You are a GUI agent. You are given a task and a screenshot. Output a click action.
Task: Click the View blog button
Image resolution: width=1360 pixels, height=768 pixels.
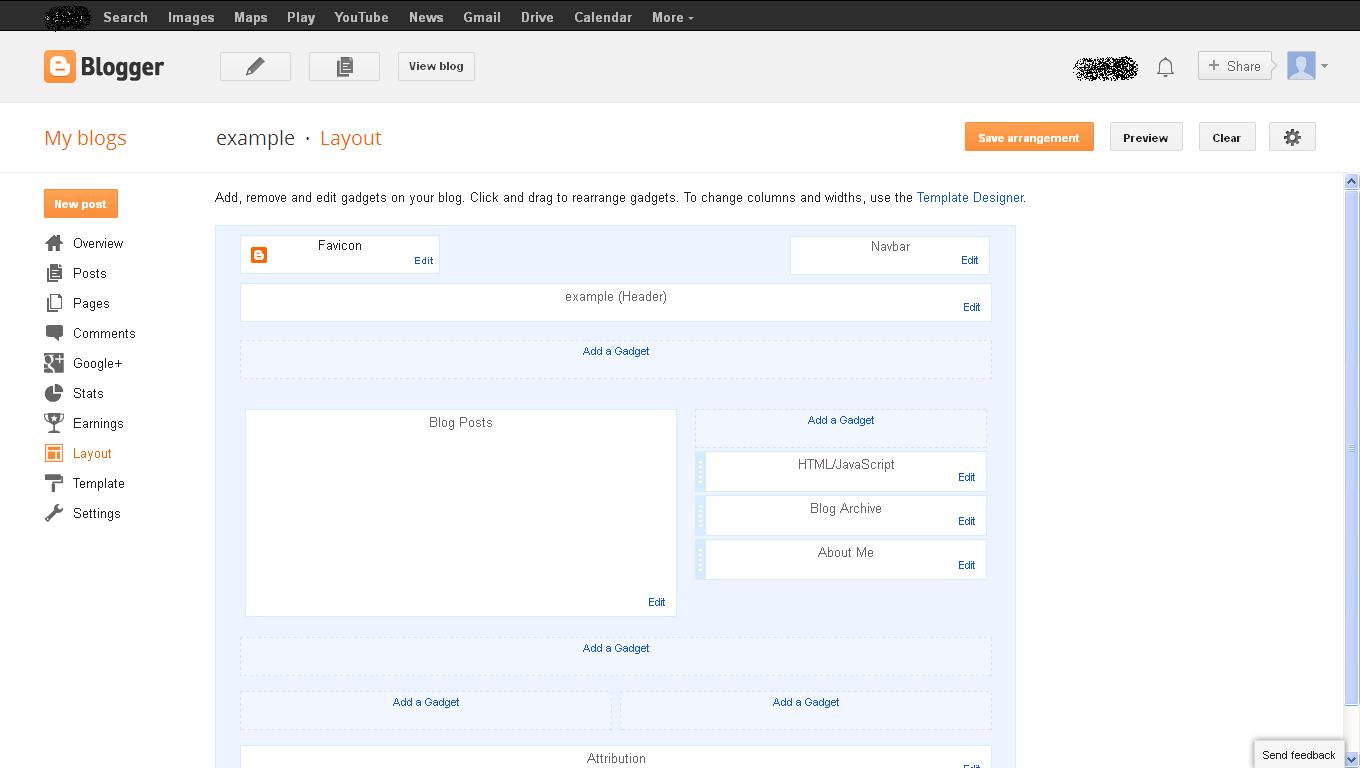pos(436,66)
